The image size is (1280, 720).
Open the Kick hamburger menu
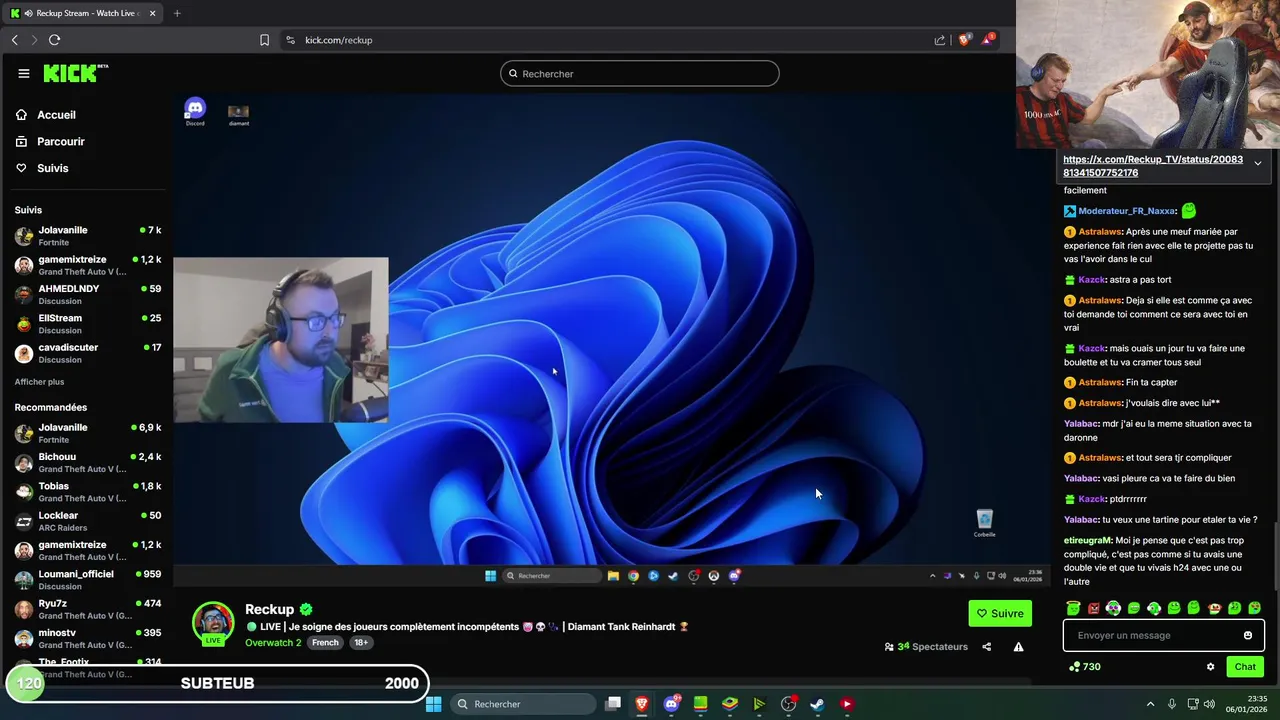click(24, 73)
